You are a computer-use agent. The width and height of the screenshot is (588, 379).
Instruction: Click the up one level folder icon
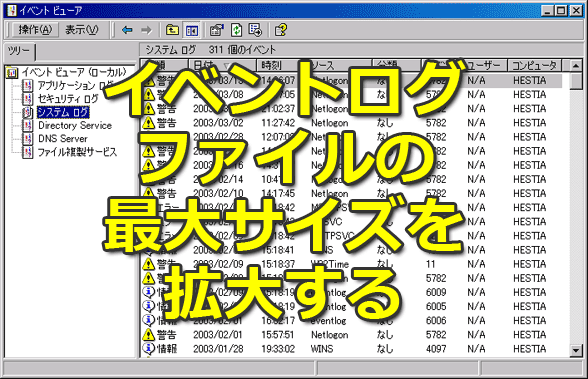tap(172, 30)
